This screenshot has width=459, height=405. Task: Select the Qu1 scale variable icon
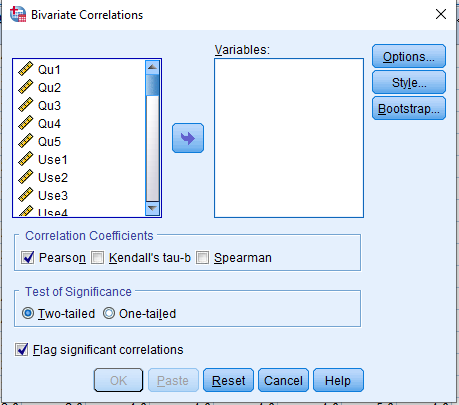tap(26, 69)
